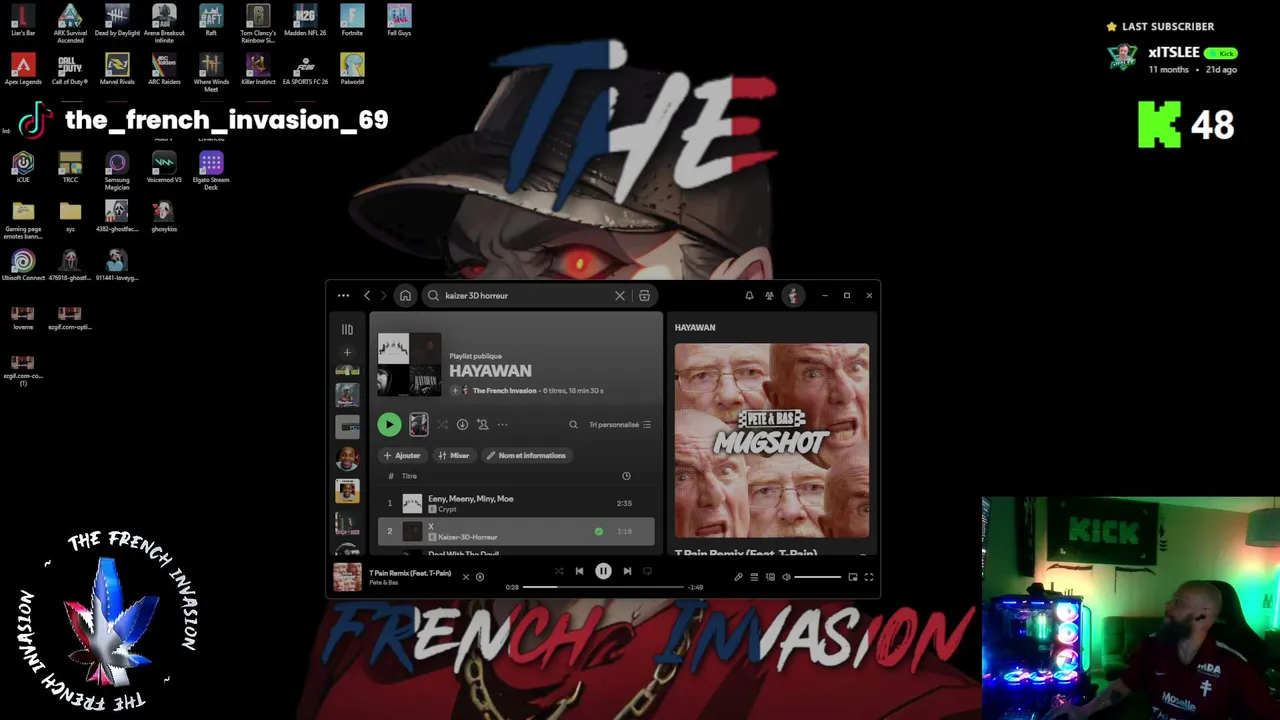Skip to the next track

coord(627,571)
